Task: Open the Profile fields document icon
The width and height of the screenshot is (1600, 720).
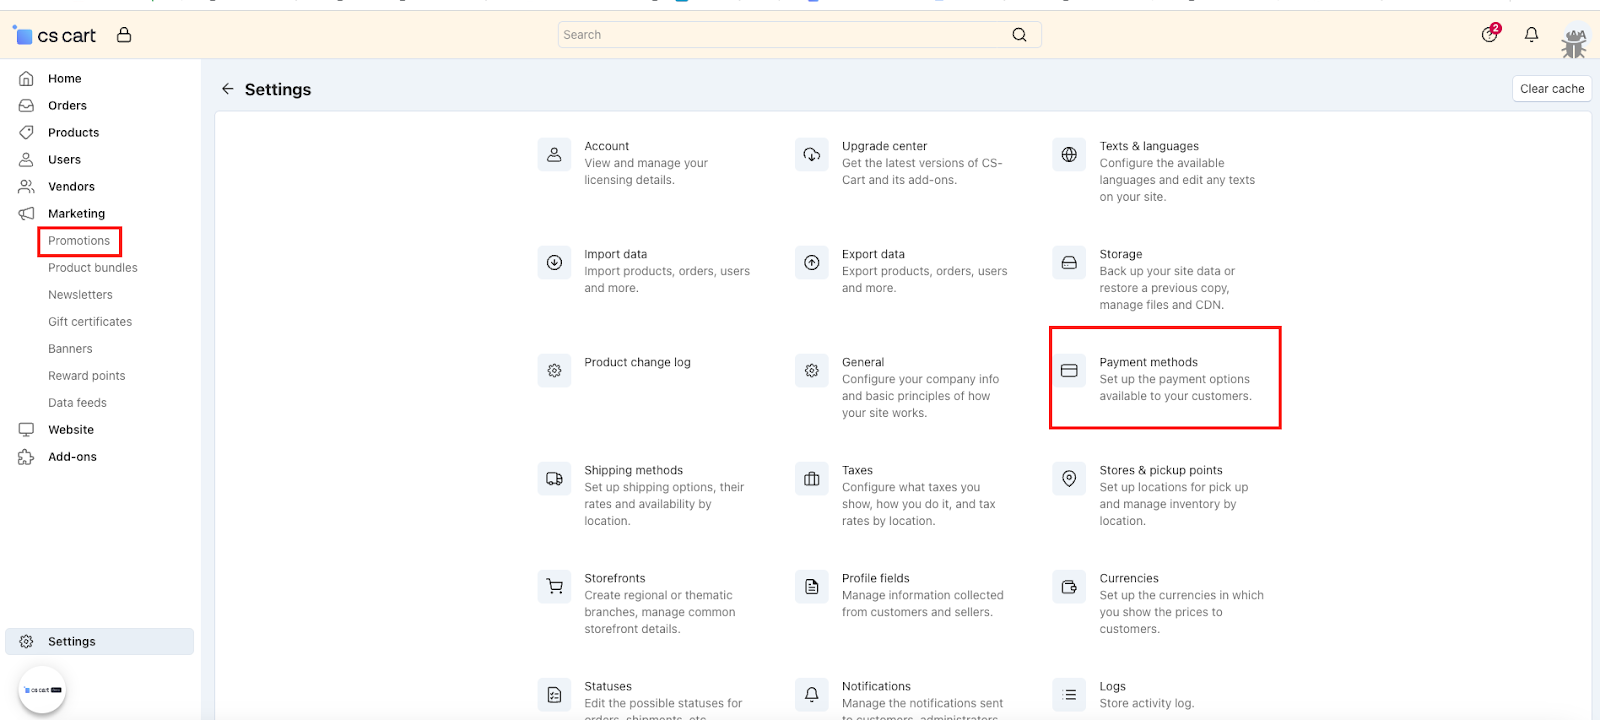Action: tap(812, 587)
